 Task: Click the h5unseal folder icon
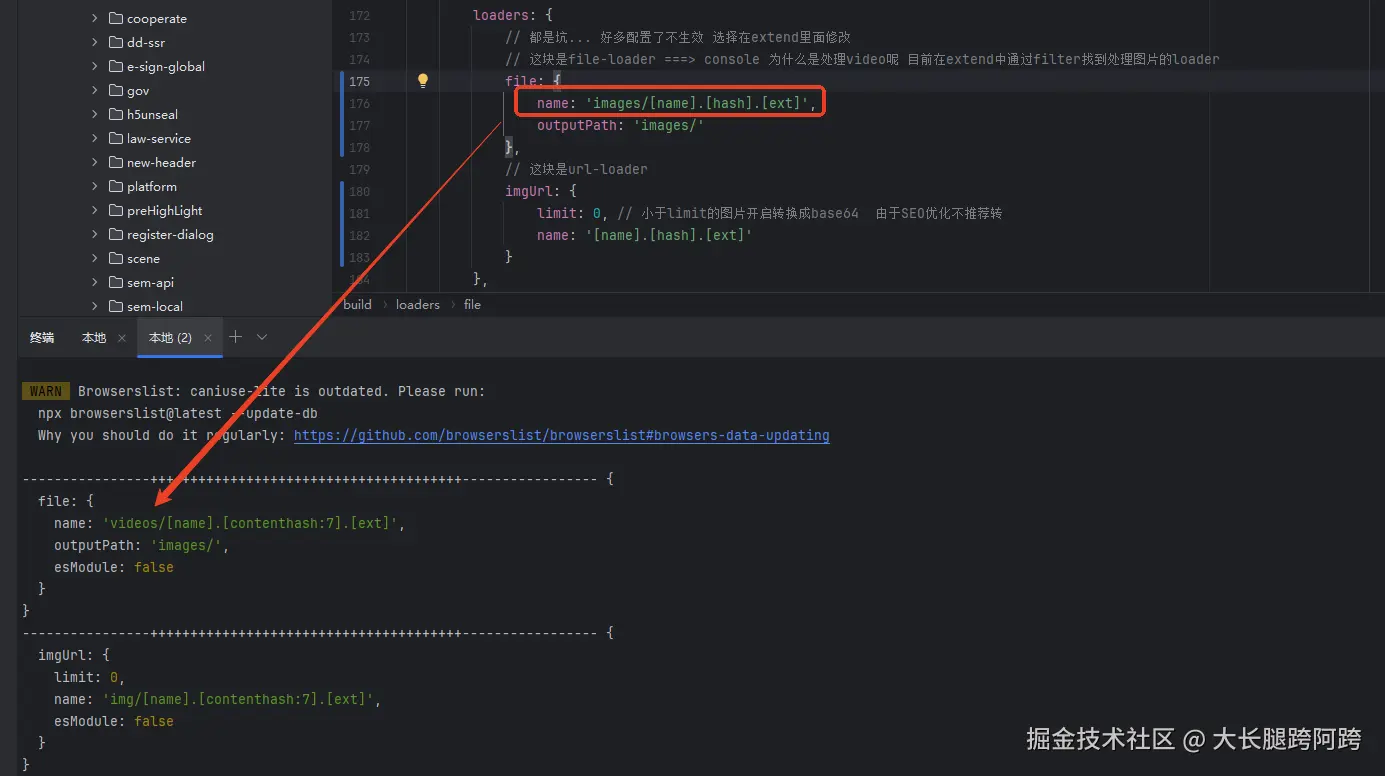(x=115, y=114)
